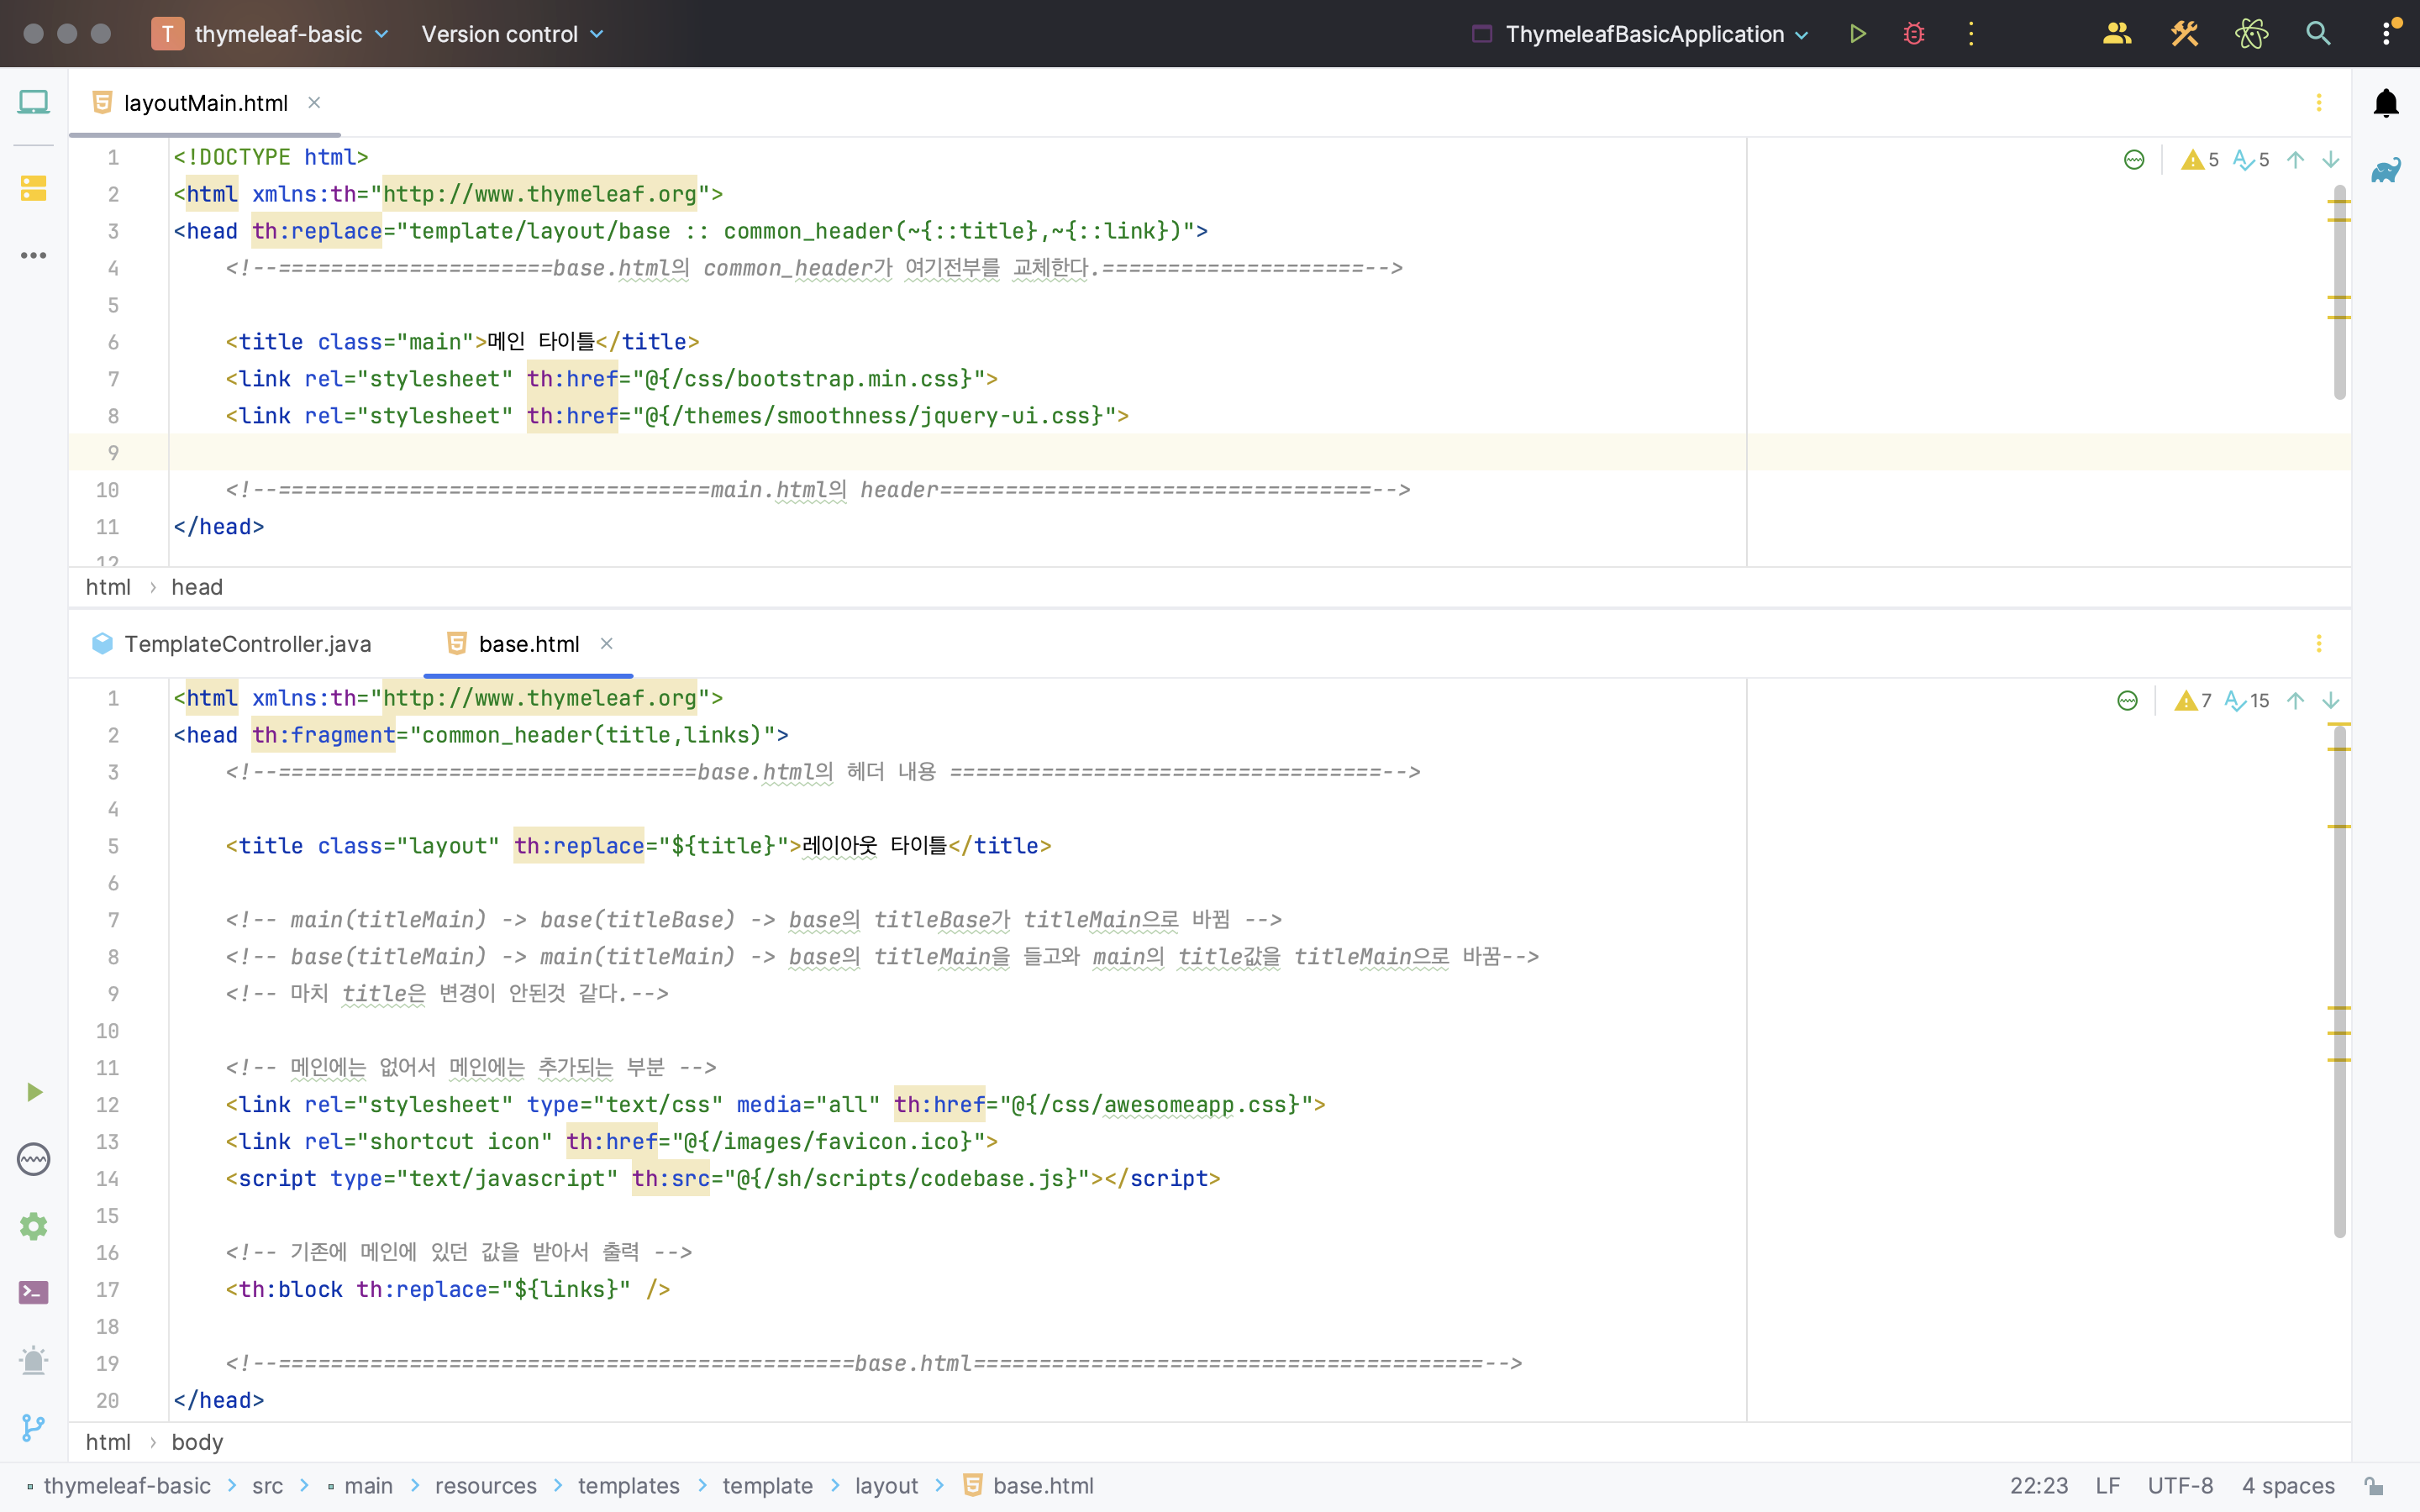
Task: Close the layoutMain.html tab
Action: tap(314, 103)
